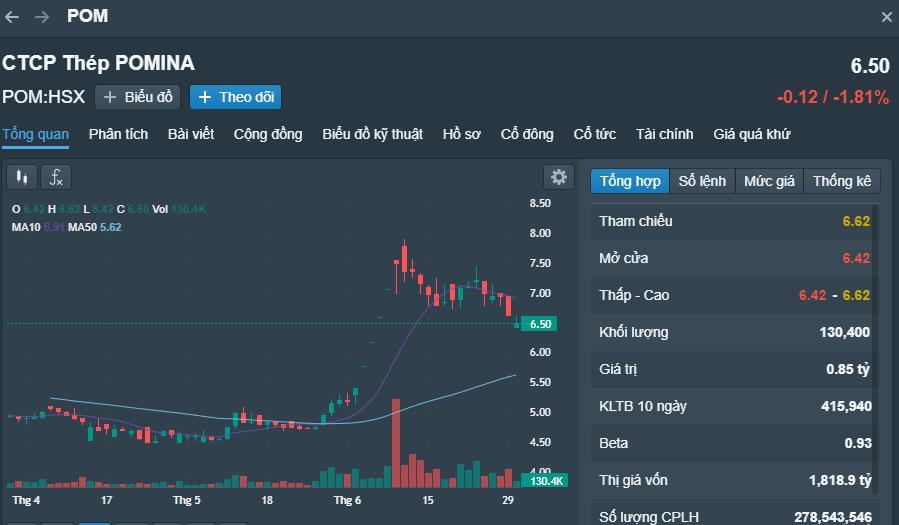Open the Cổ đông tab
Image resolution: width=899 pixels, height=525 pixels.
pyautogui.click(x=527, y=134)
